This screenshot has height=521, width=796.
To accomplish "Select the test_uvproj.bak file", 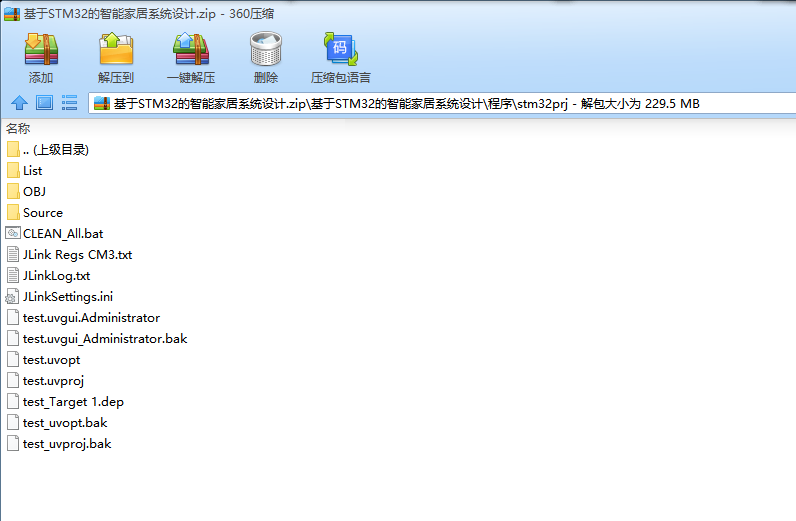I will click(x=59, y=444).
